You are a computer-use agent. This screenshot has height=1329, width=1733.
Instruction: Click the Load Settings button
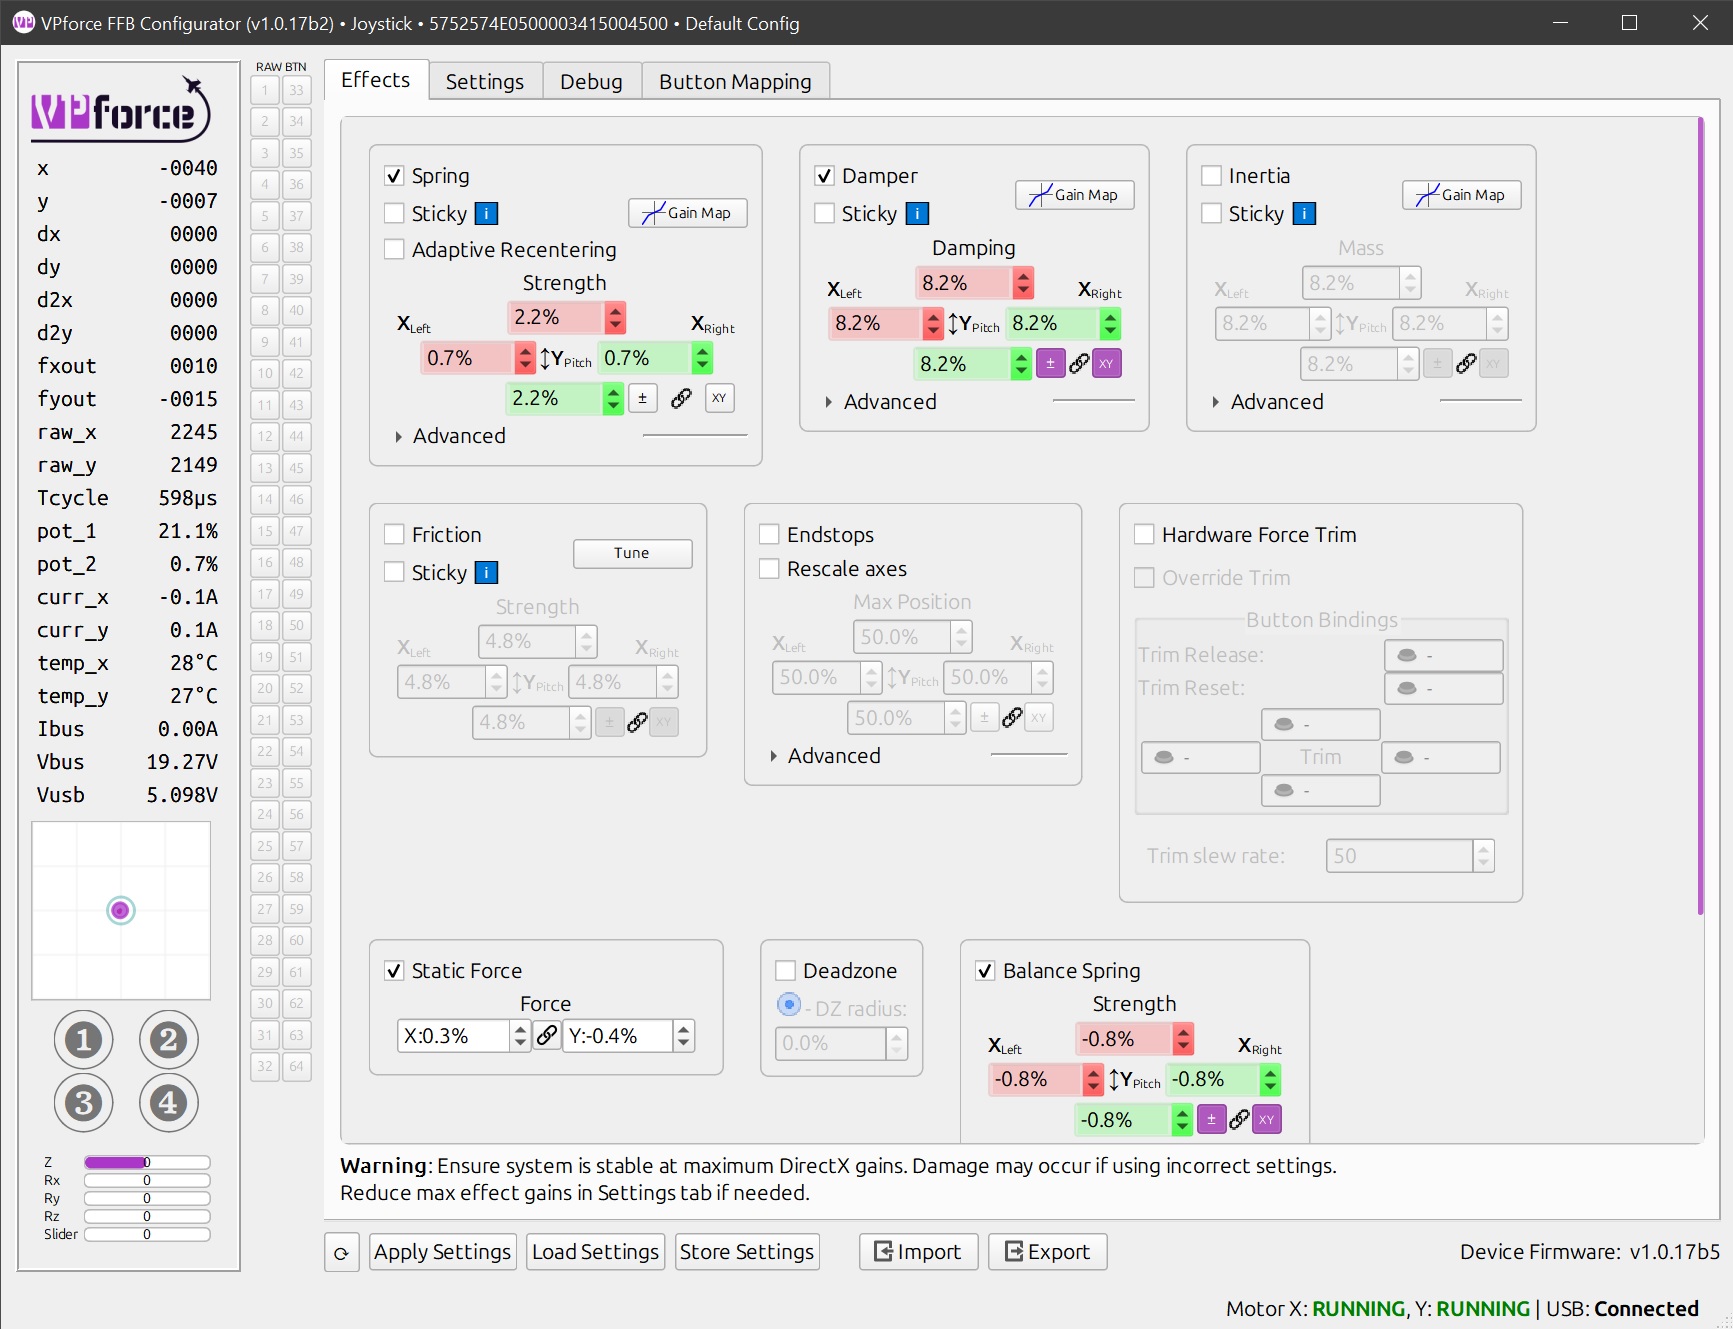[595, 1252]
